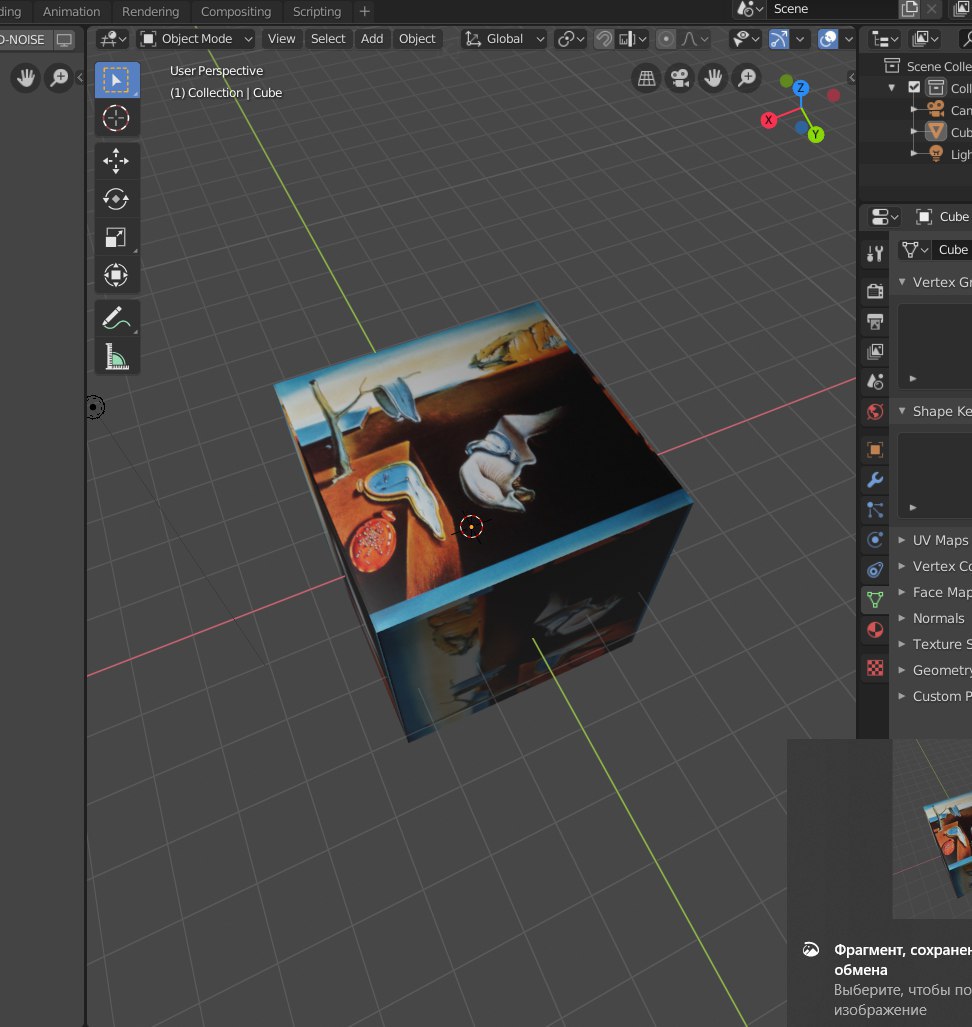The width and height of the screenshot is (972, 1027).
Task: Toggle Show Gizmo button
Action: point(778,39)
